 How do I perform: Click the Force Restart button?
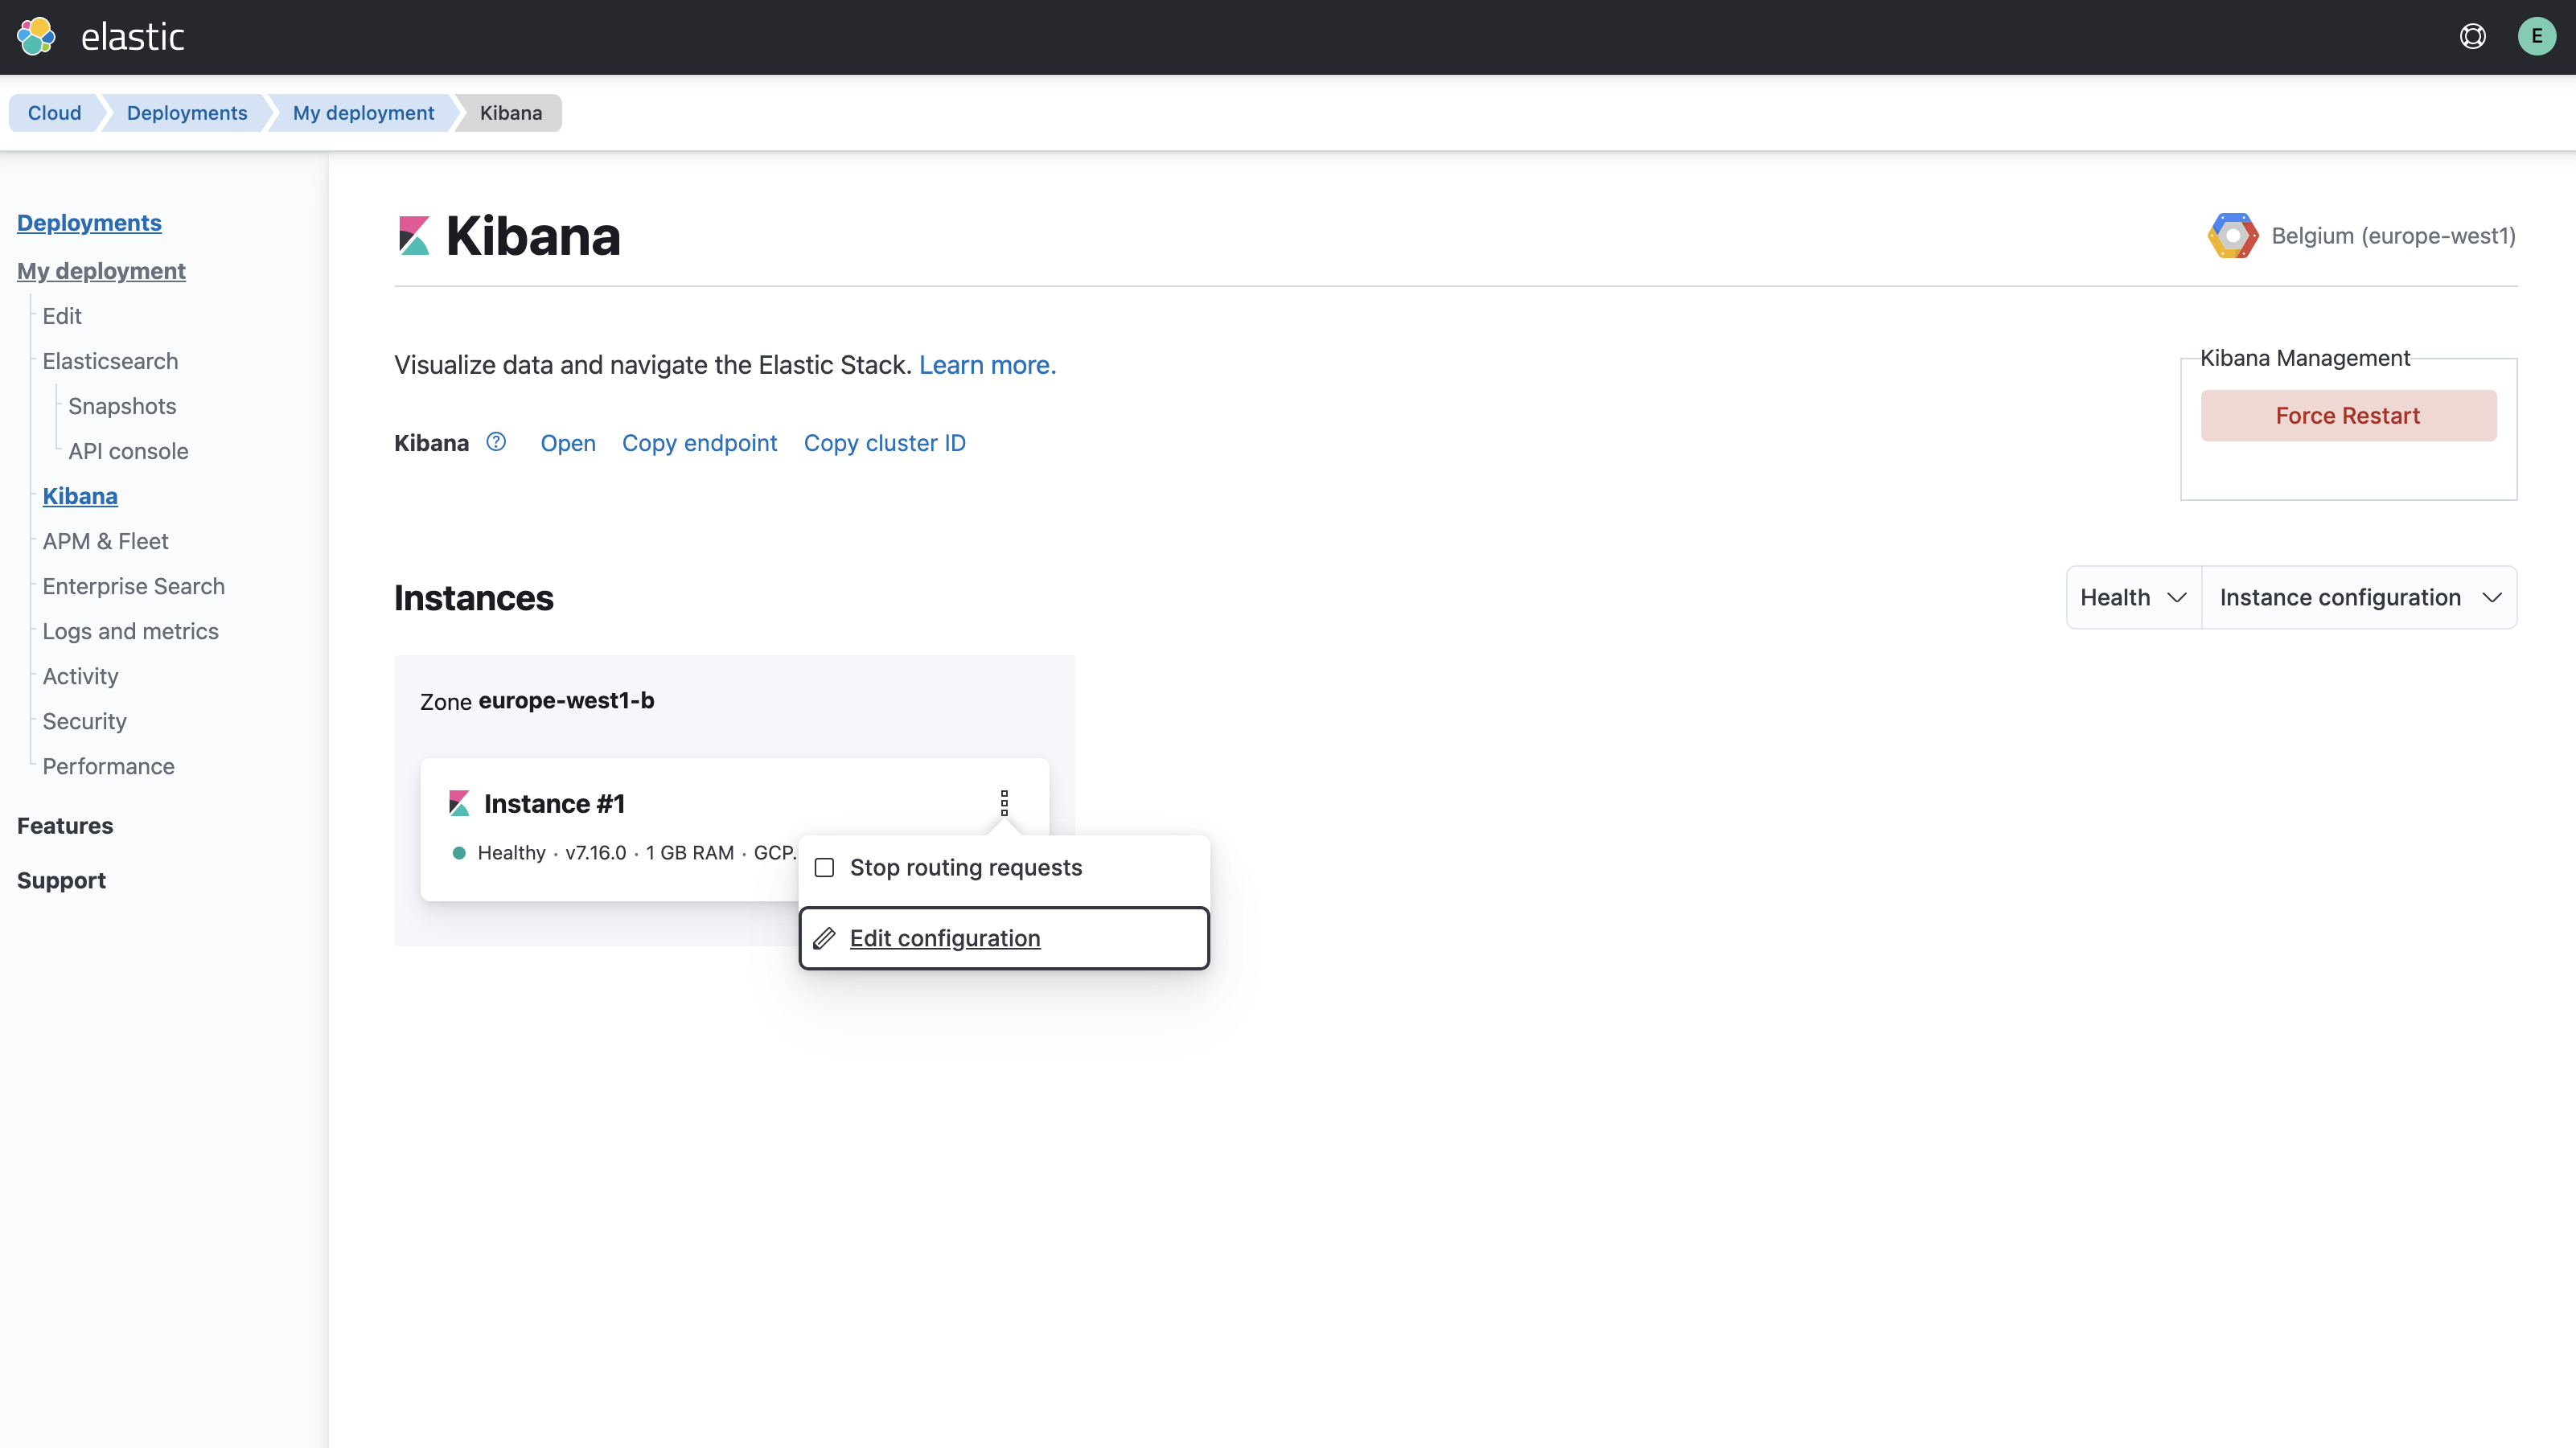point(2348,416)
